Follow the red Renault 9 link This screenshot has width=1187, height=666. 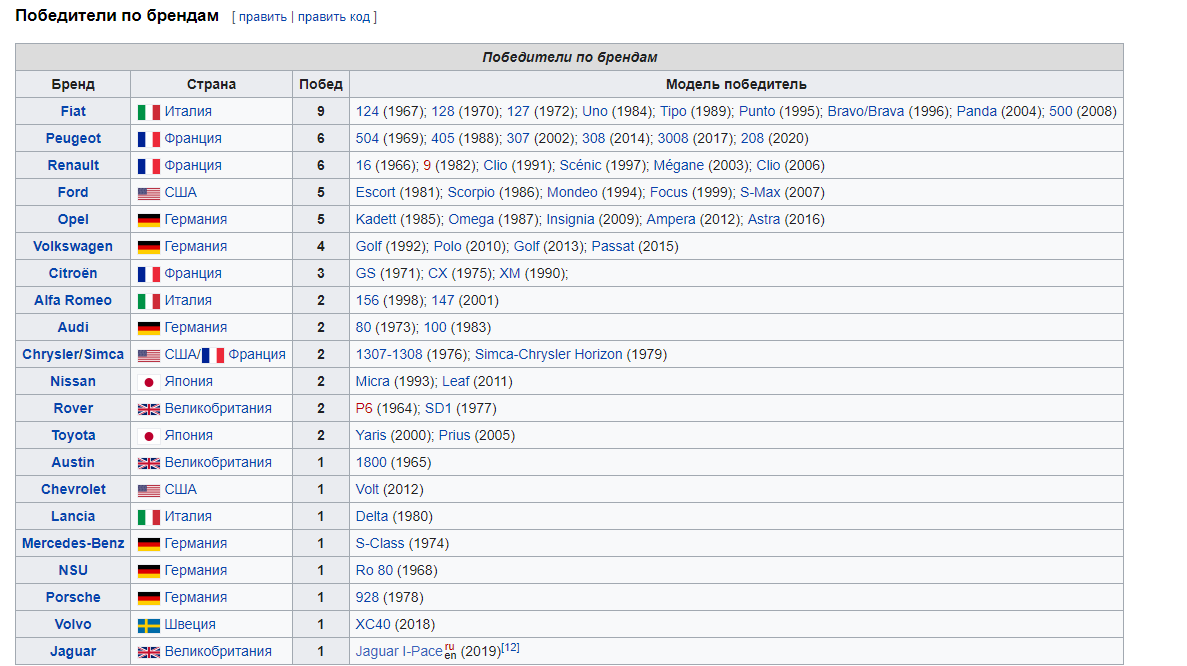coord(427,165)
